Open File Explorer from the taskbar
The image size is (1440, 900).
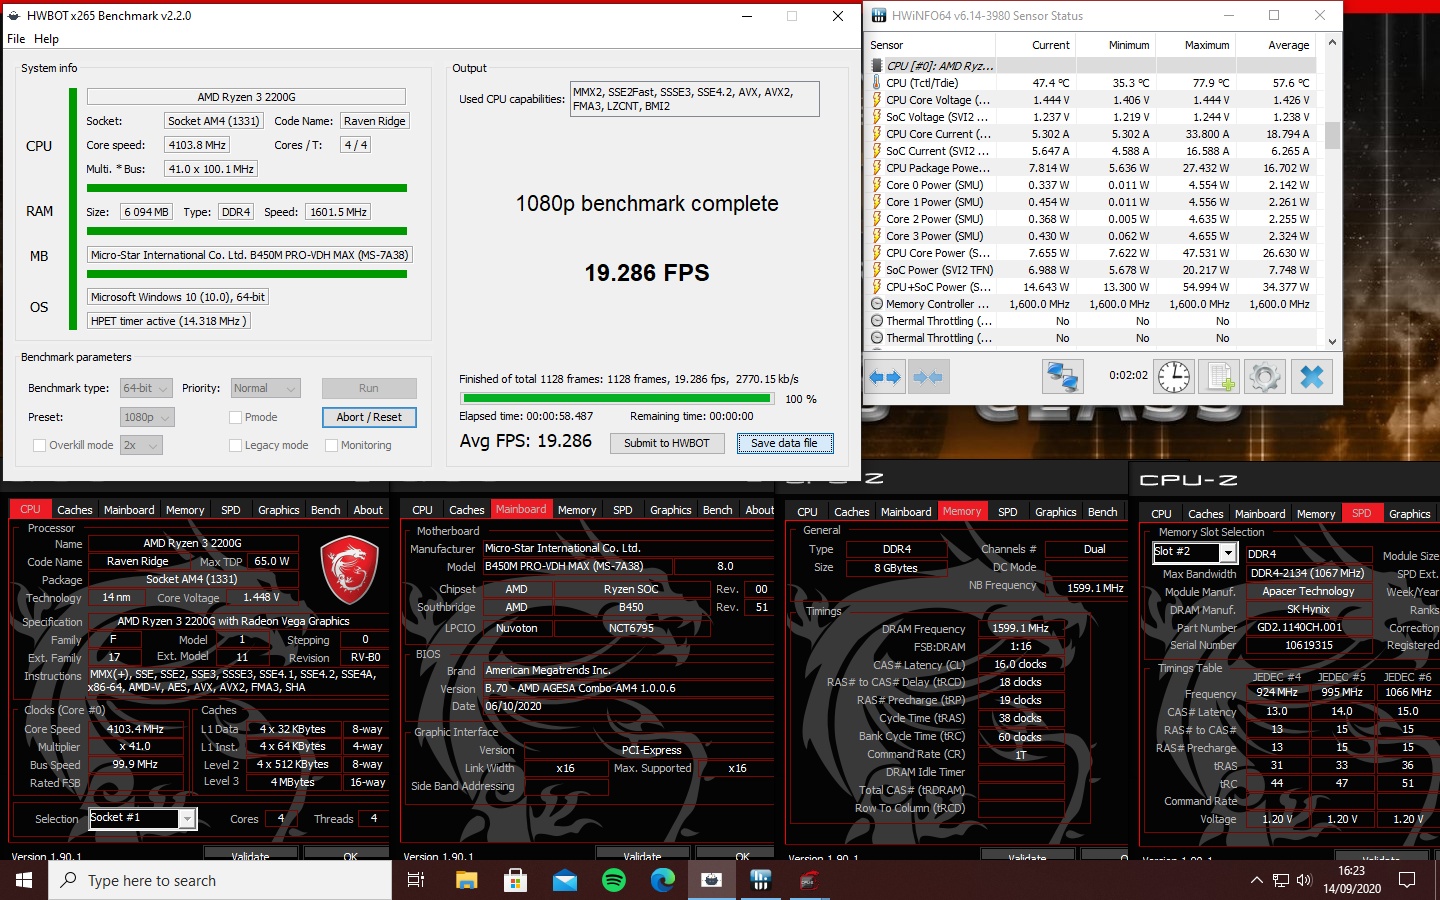pyautogui.click(x=466, y=880)
